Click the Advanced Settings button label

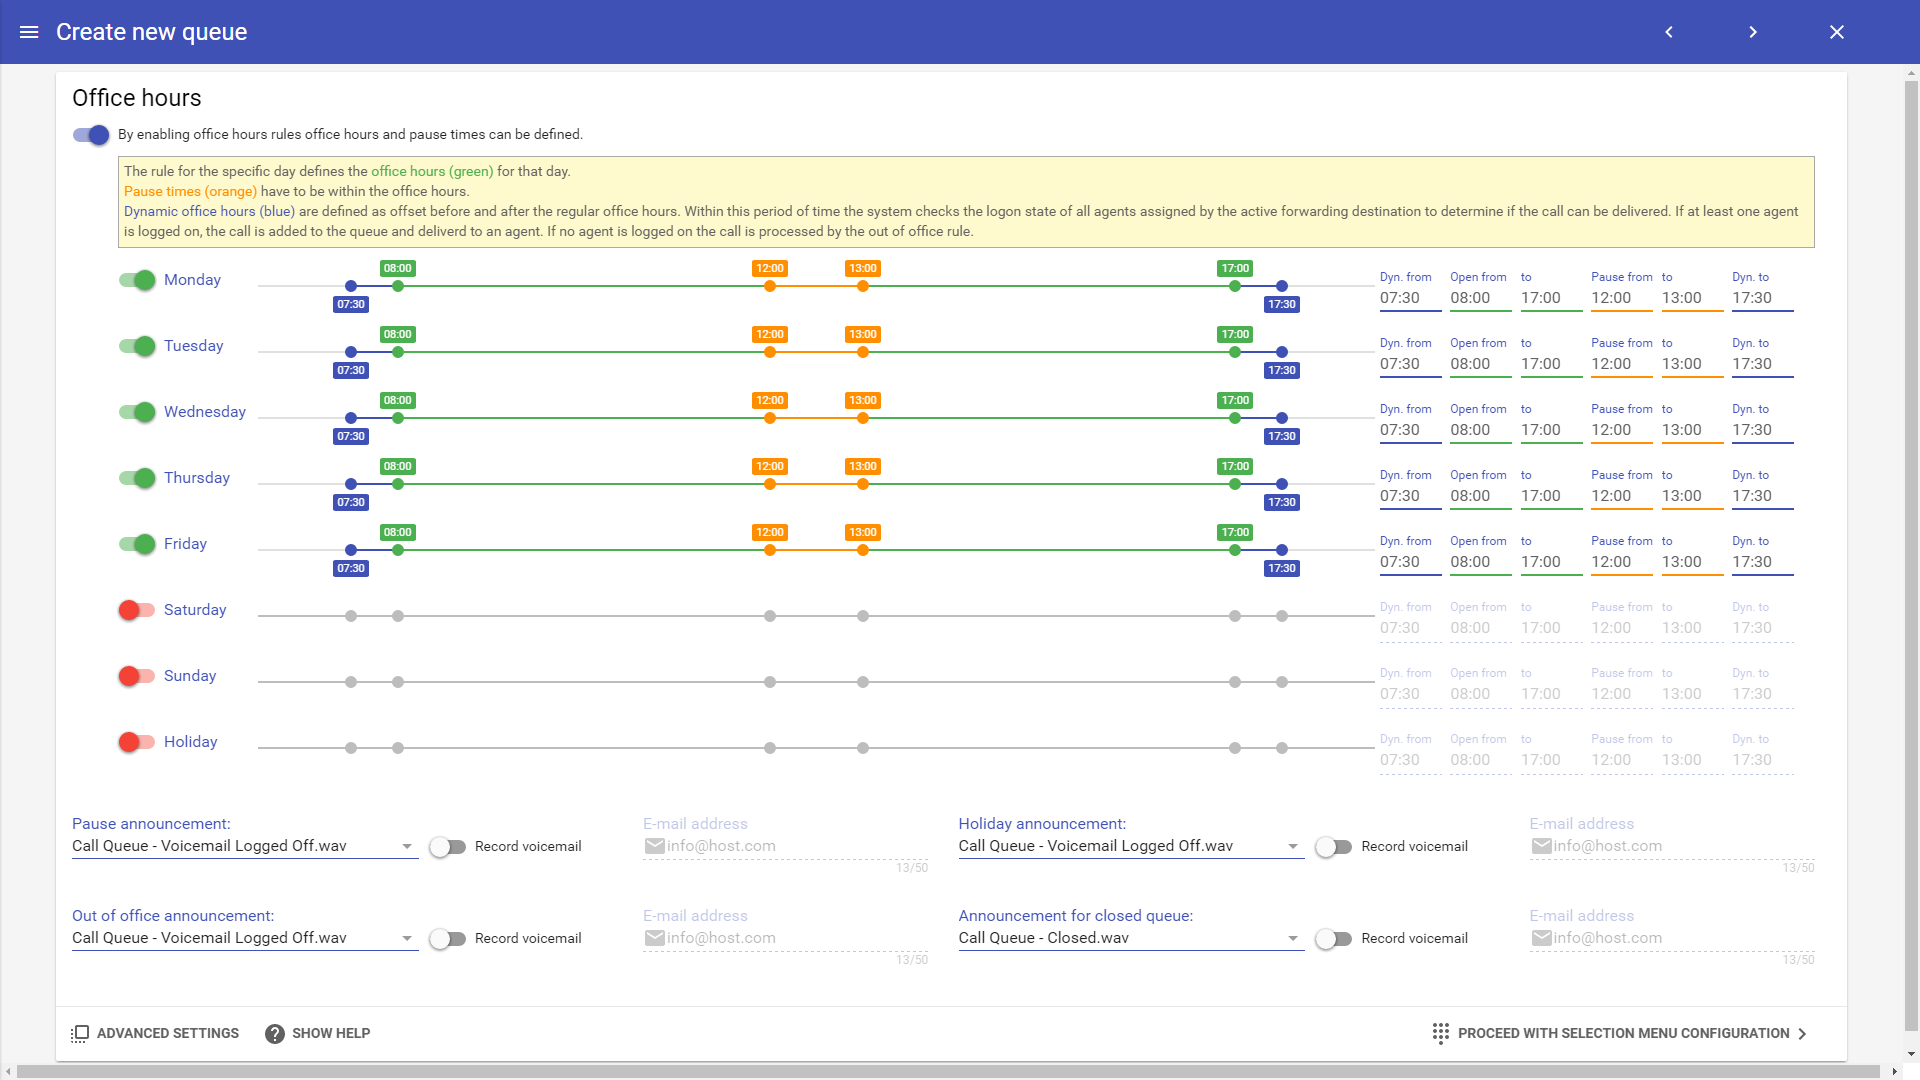168,1033
